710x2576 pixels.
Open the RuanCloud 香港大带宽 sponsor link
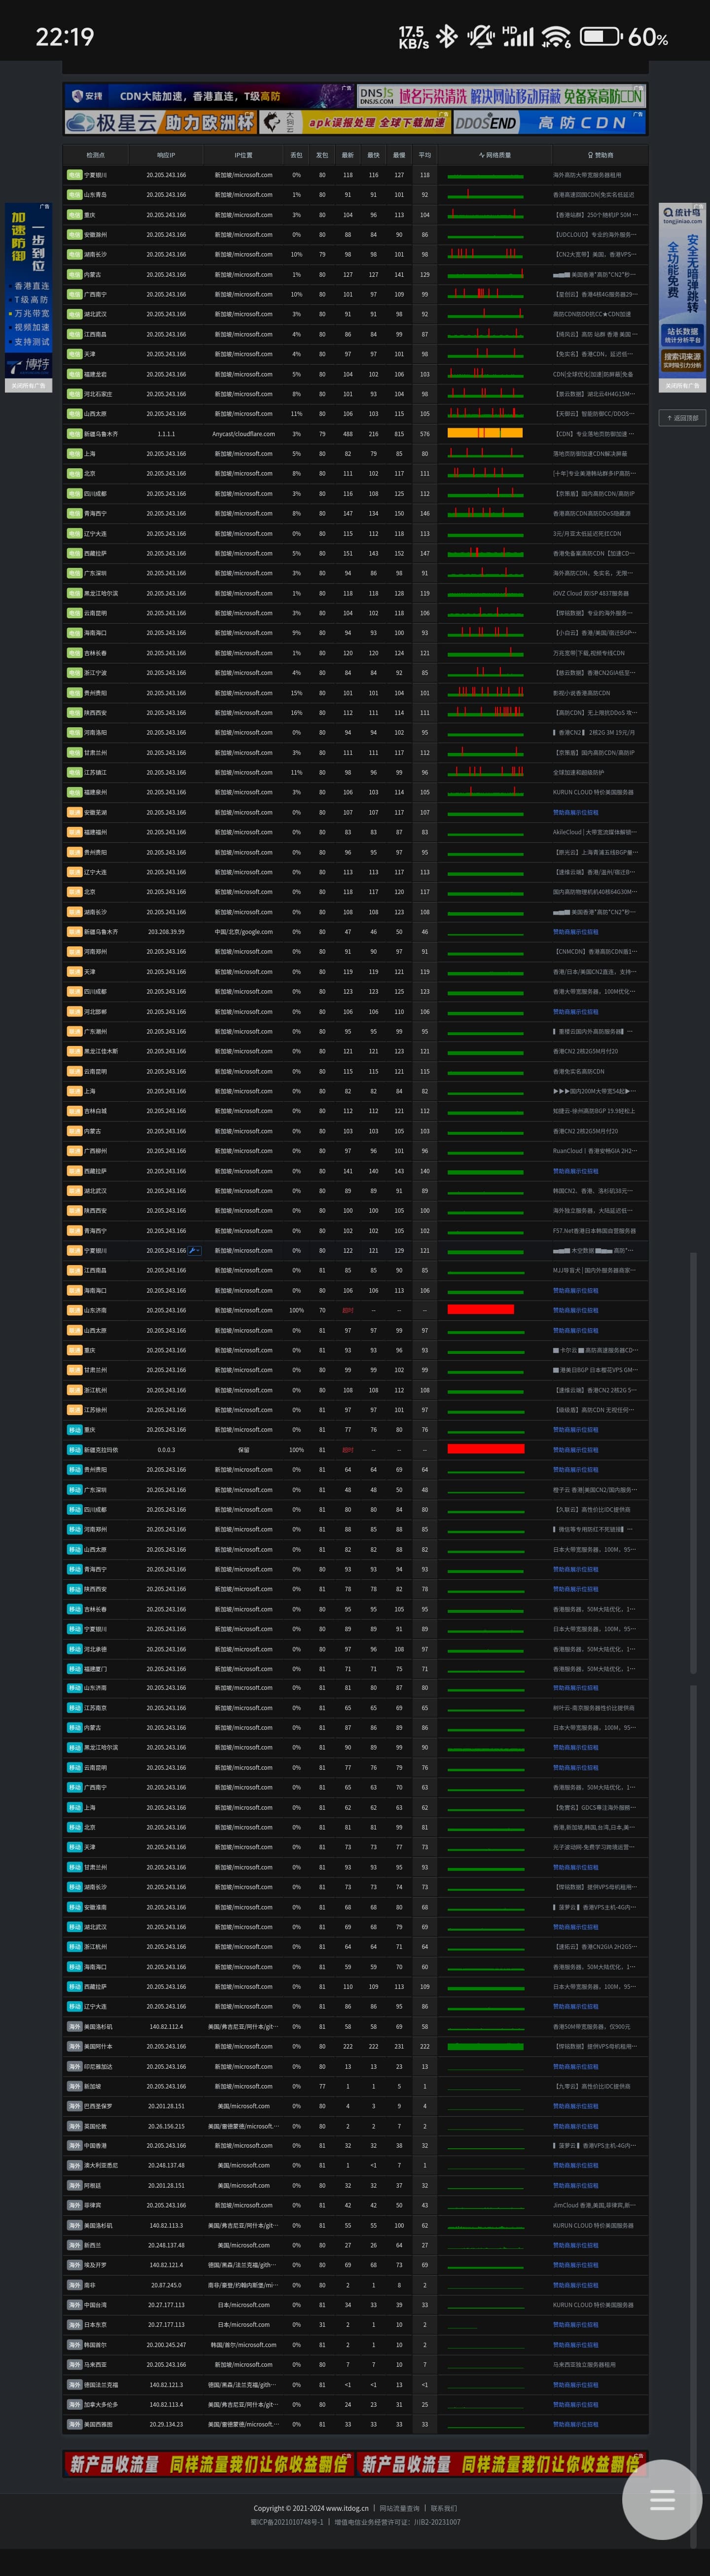click(x=594, y=1151)
